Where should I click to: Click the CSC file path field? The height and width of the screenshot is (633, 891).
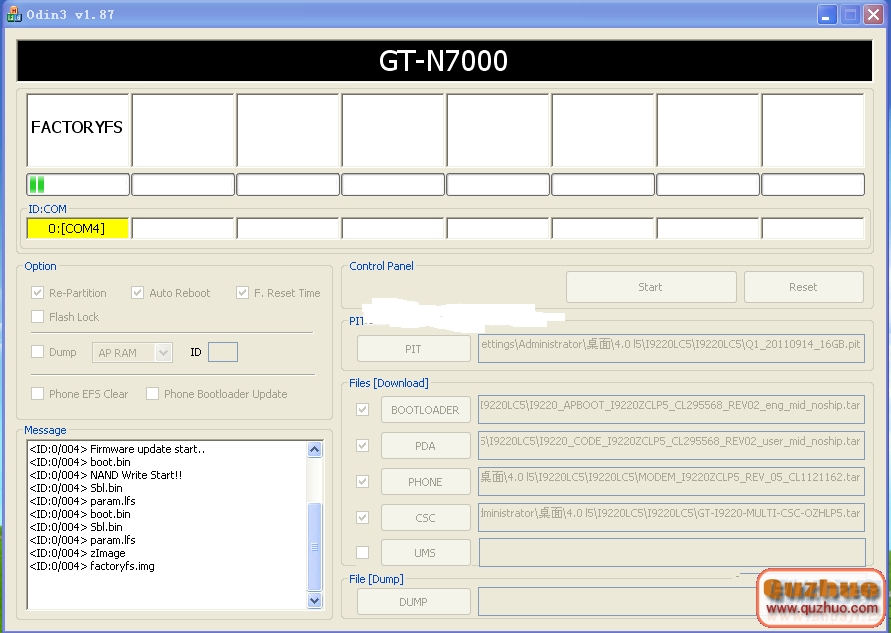pos(671,517)
